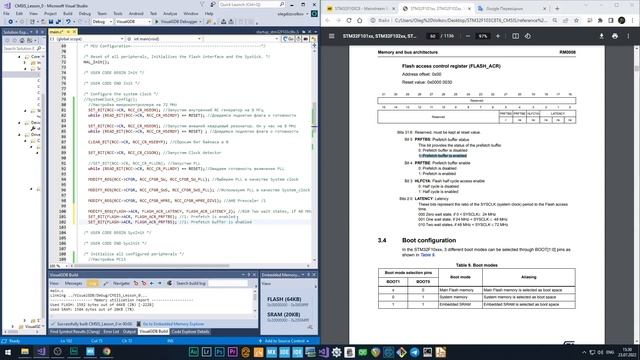Open the Debug menu

[84, 13]
